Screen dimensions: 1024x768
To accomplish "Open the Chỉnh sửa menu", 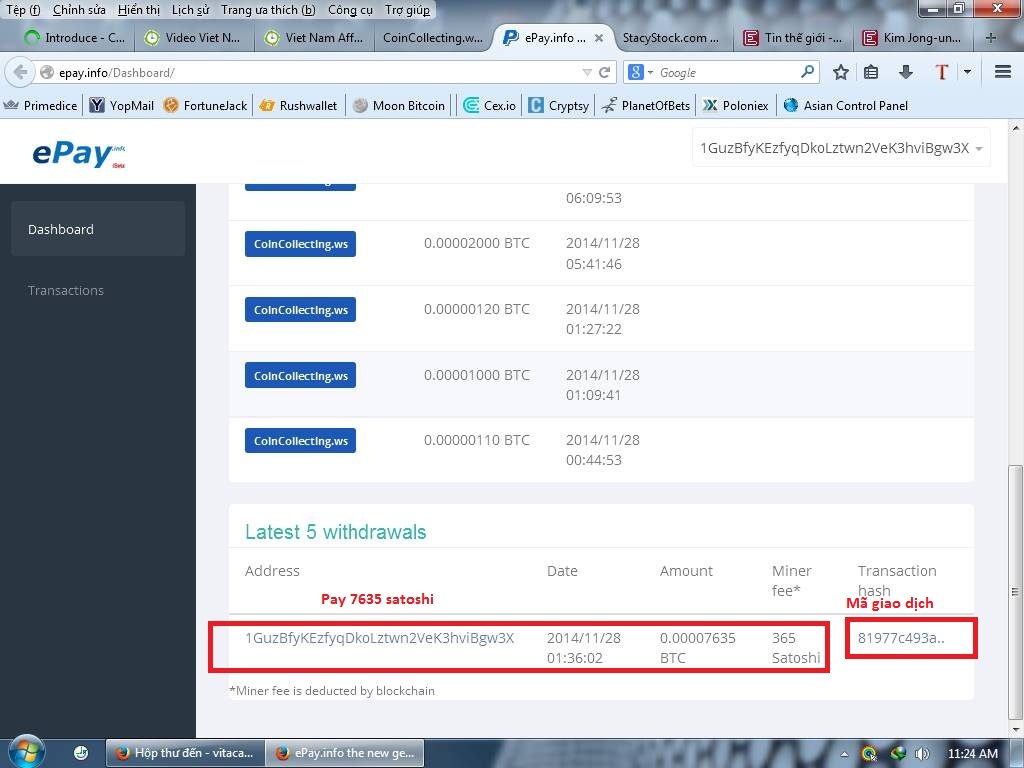I will click(x=79, y=10).
